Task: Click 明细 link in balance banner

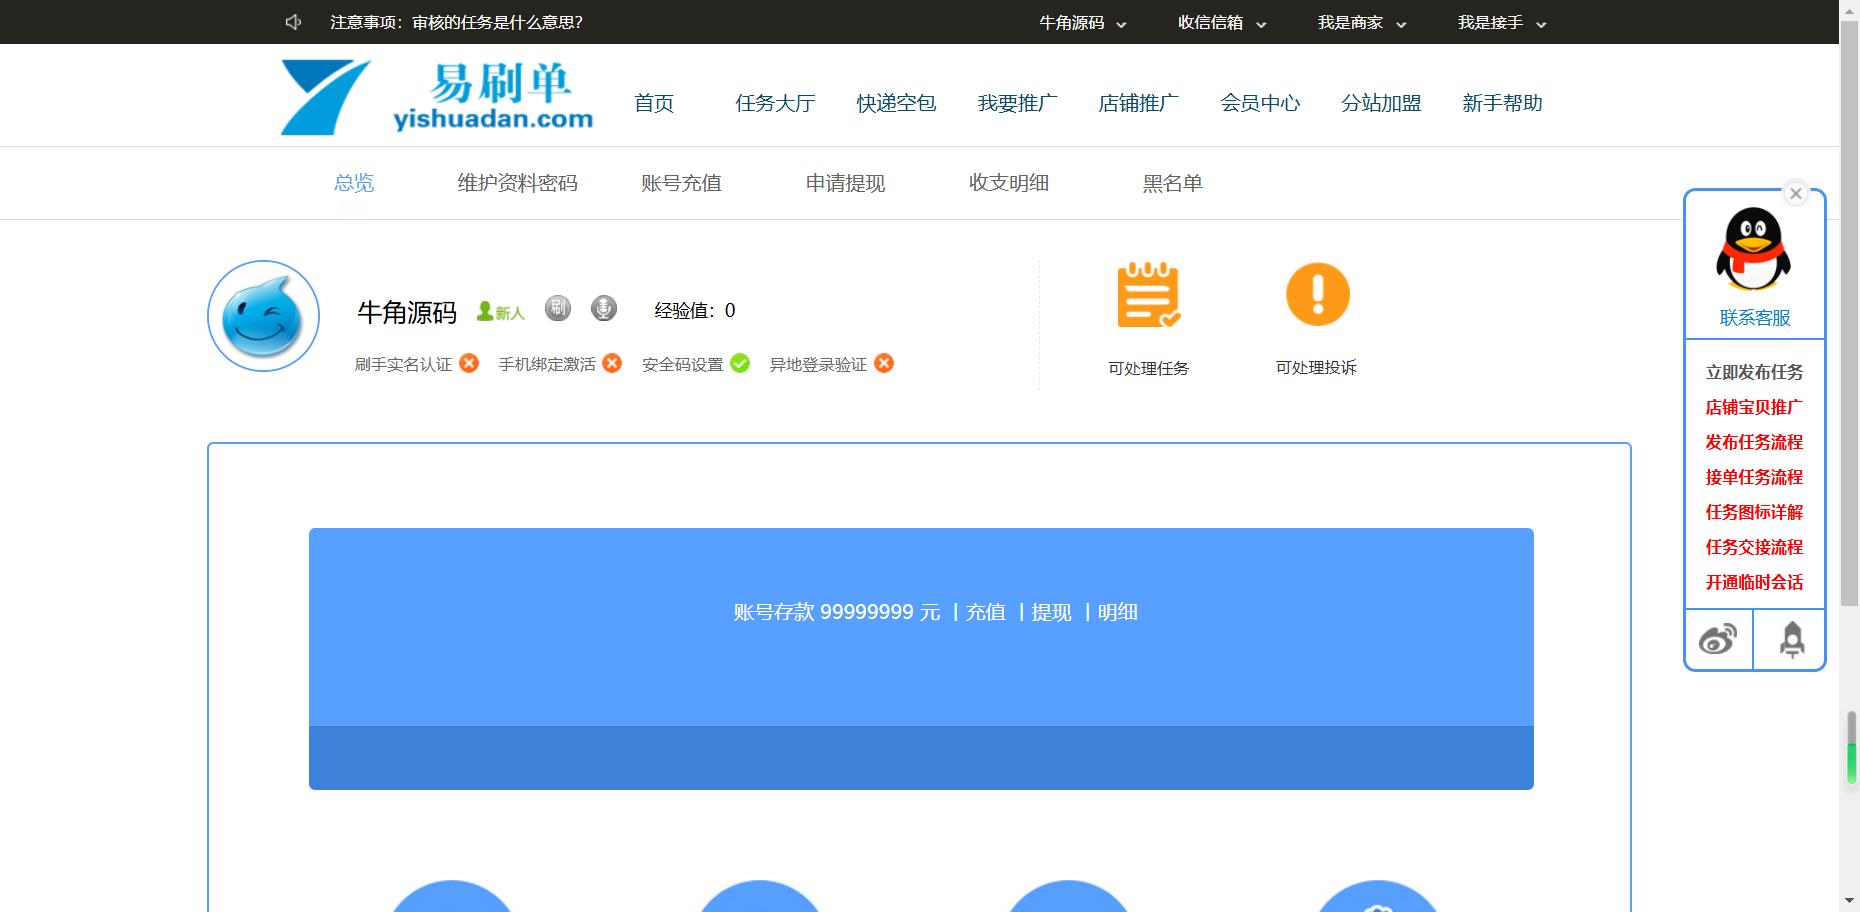Action: [1118, 612]
